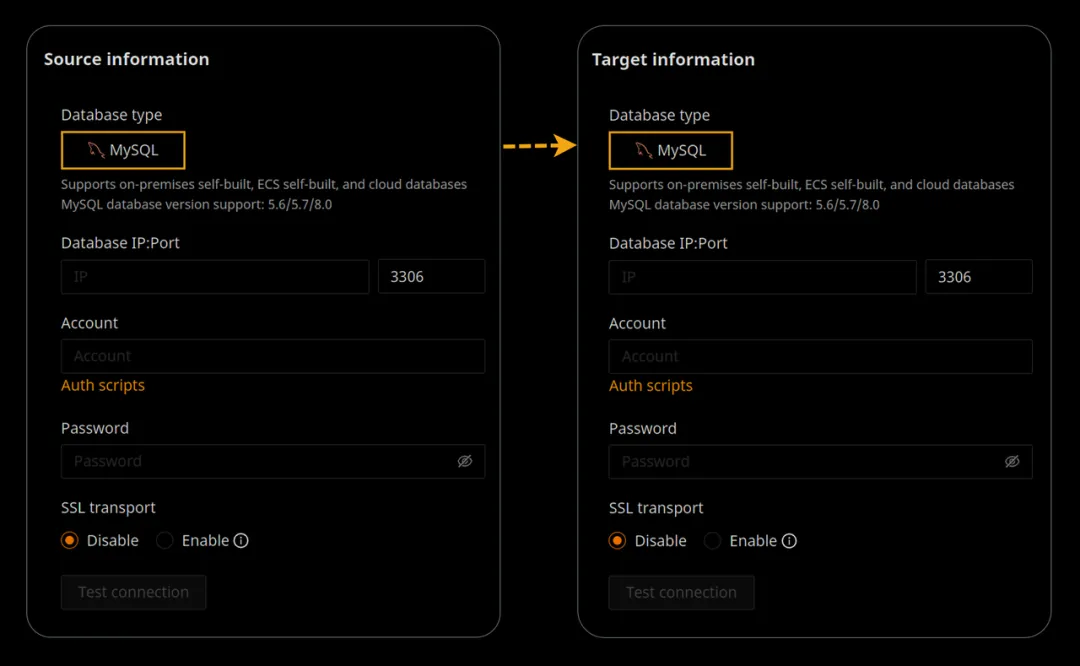Focus the target database IP field
Viewport: 1080px width, 666px height.
pyautogui.click(x=763, y=277)
